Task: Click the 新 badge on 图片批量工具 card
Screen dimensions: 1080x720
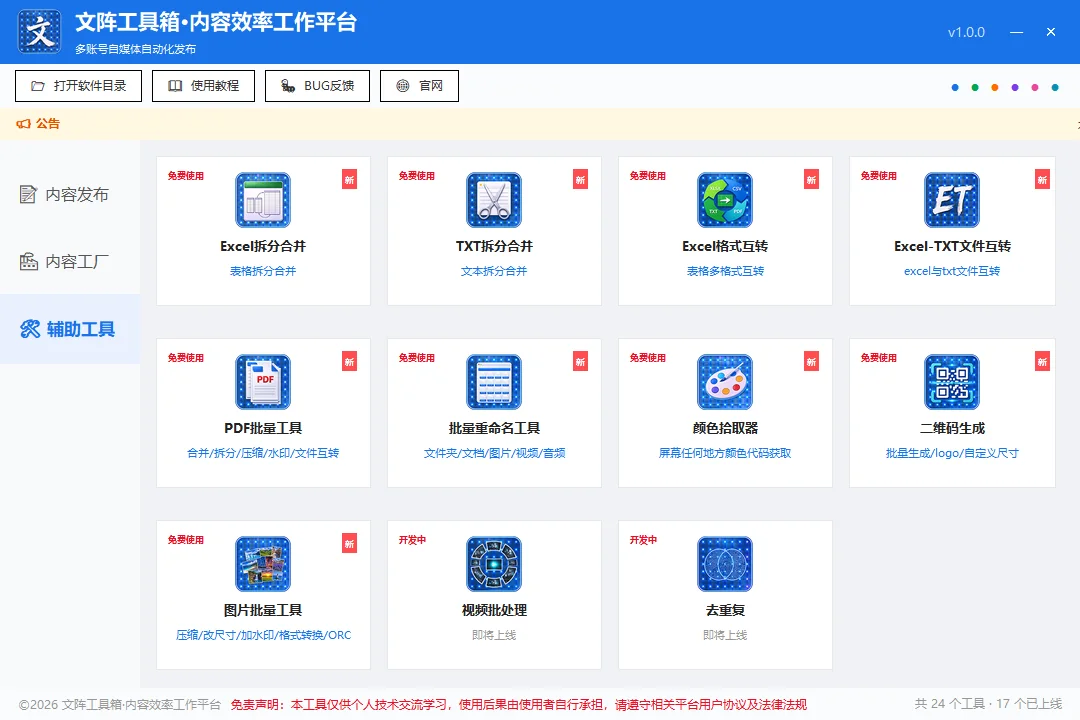Action: [x=350, y=544]
